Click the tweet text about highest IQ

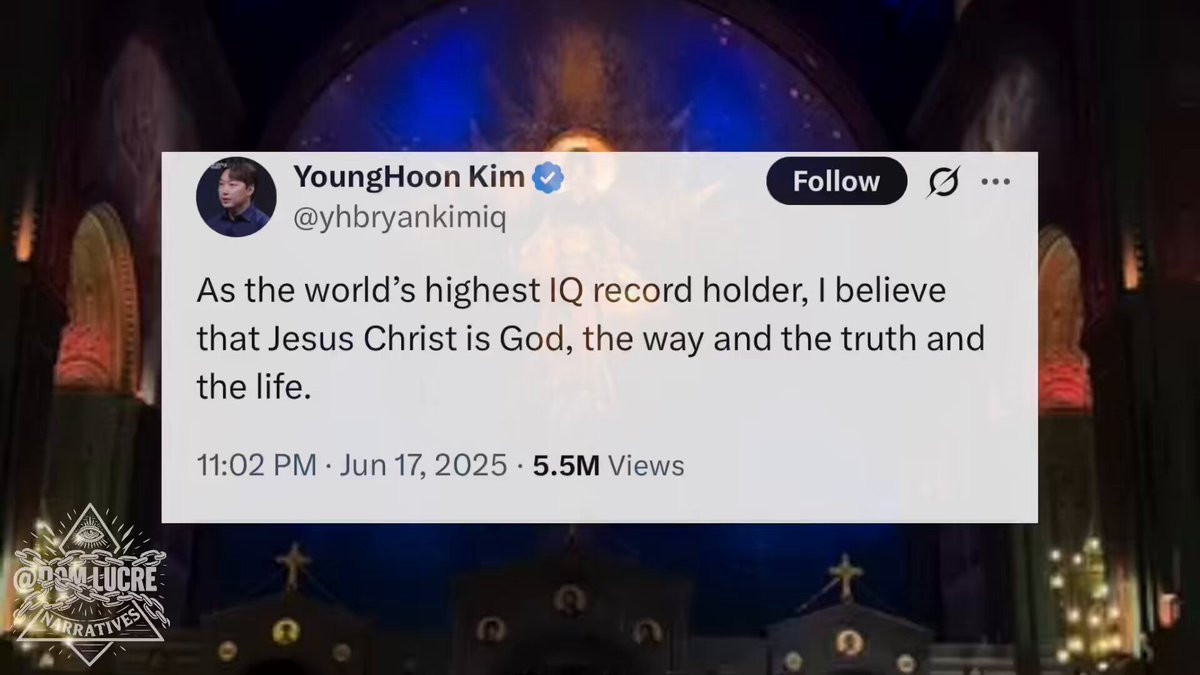[590, 339]
